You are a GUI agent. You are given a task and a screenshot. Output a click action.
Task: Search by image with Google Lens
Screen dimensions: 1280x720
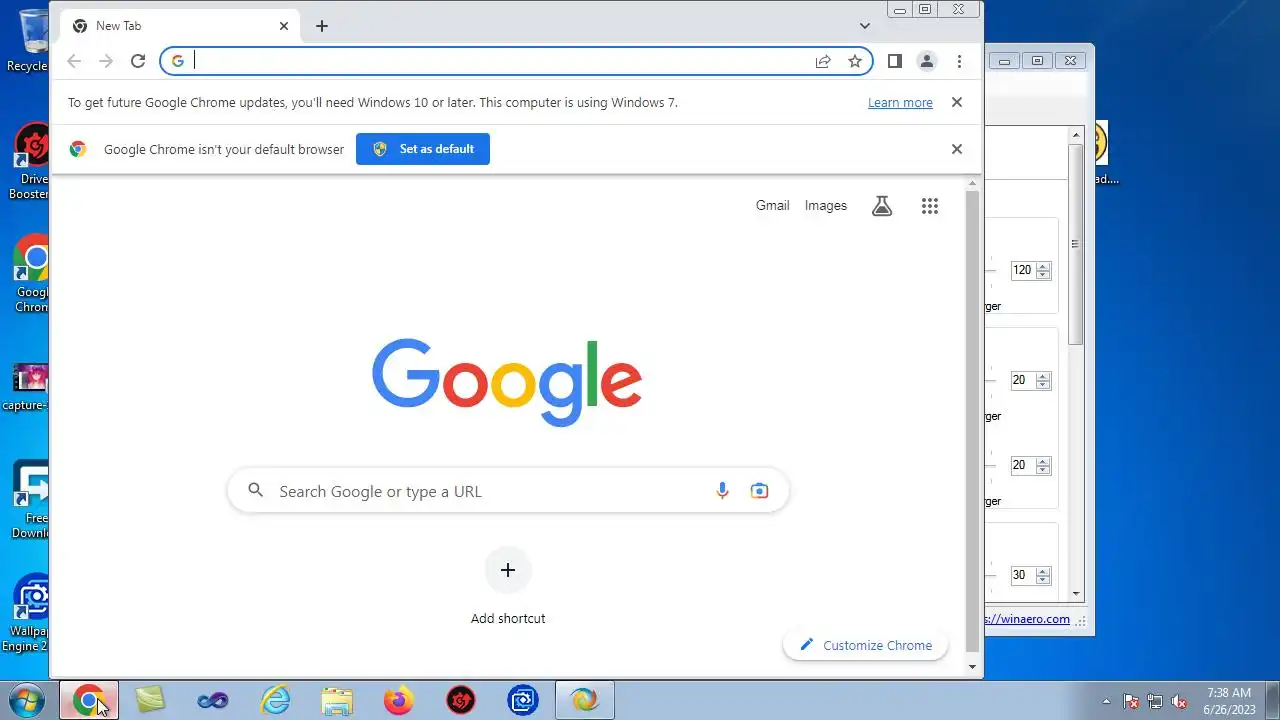tap(760, 491)
